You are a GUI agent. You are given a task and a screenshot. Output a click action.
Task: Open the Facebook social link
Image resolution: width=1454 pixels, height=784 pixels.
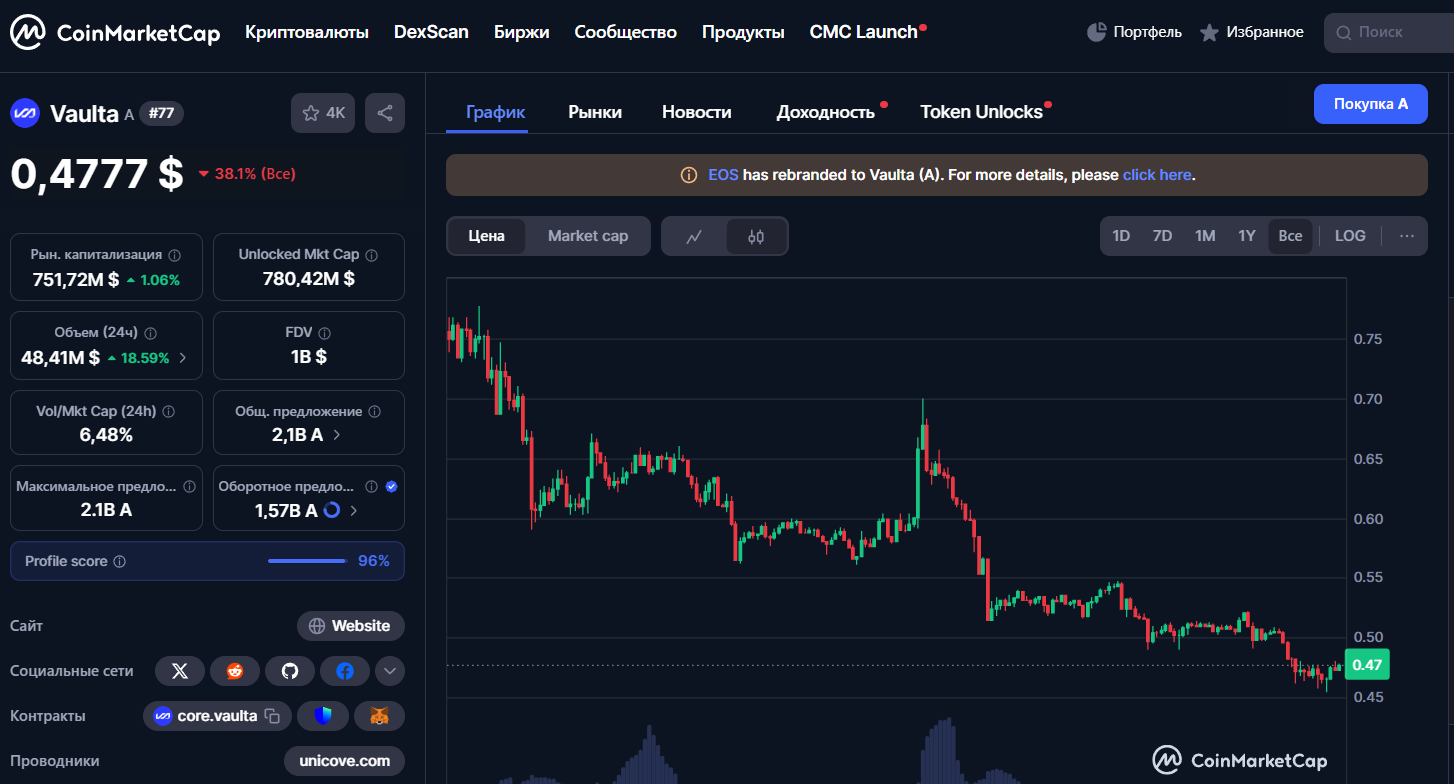pos(345,671)
